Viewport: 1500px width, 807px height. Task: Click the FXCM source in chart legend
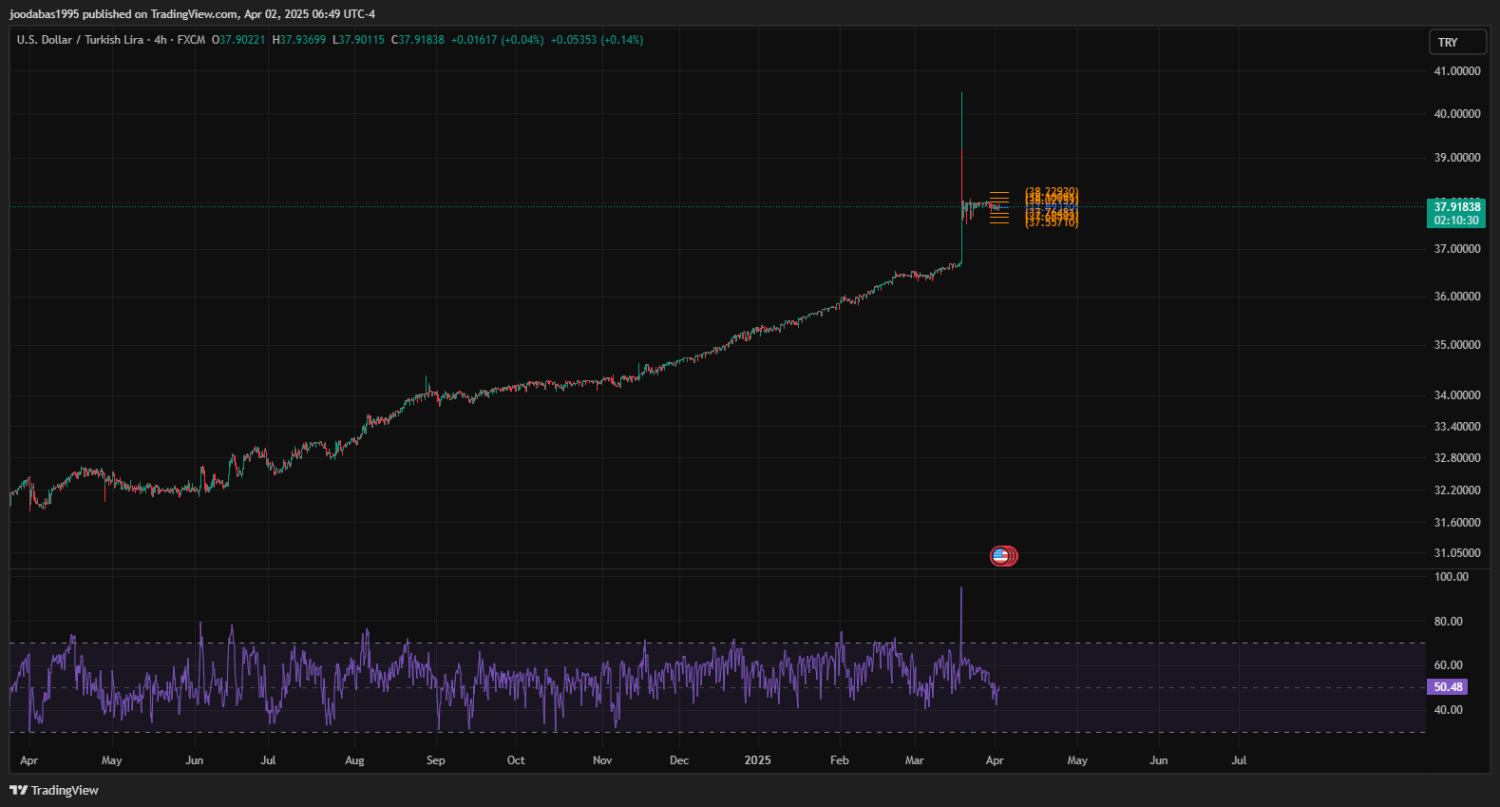[191, 40]
